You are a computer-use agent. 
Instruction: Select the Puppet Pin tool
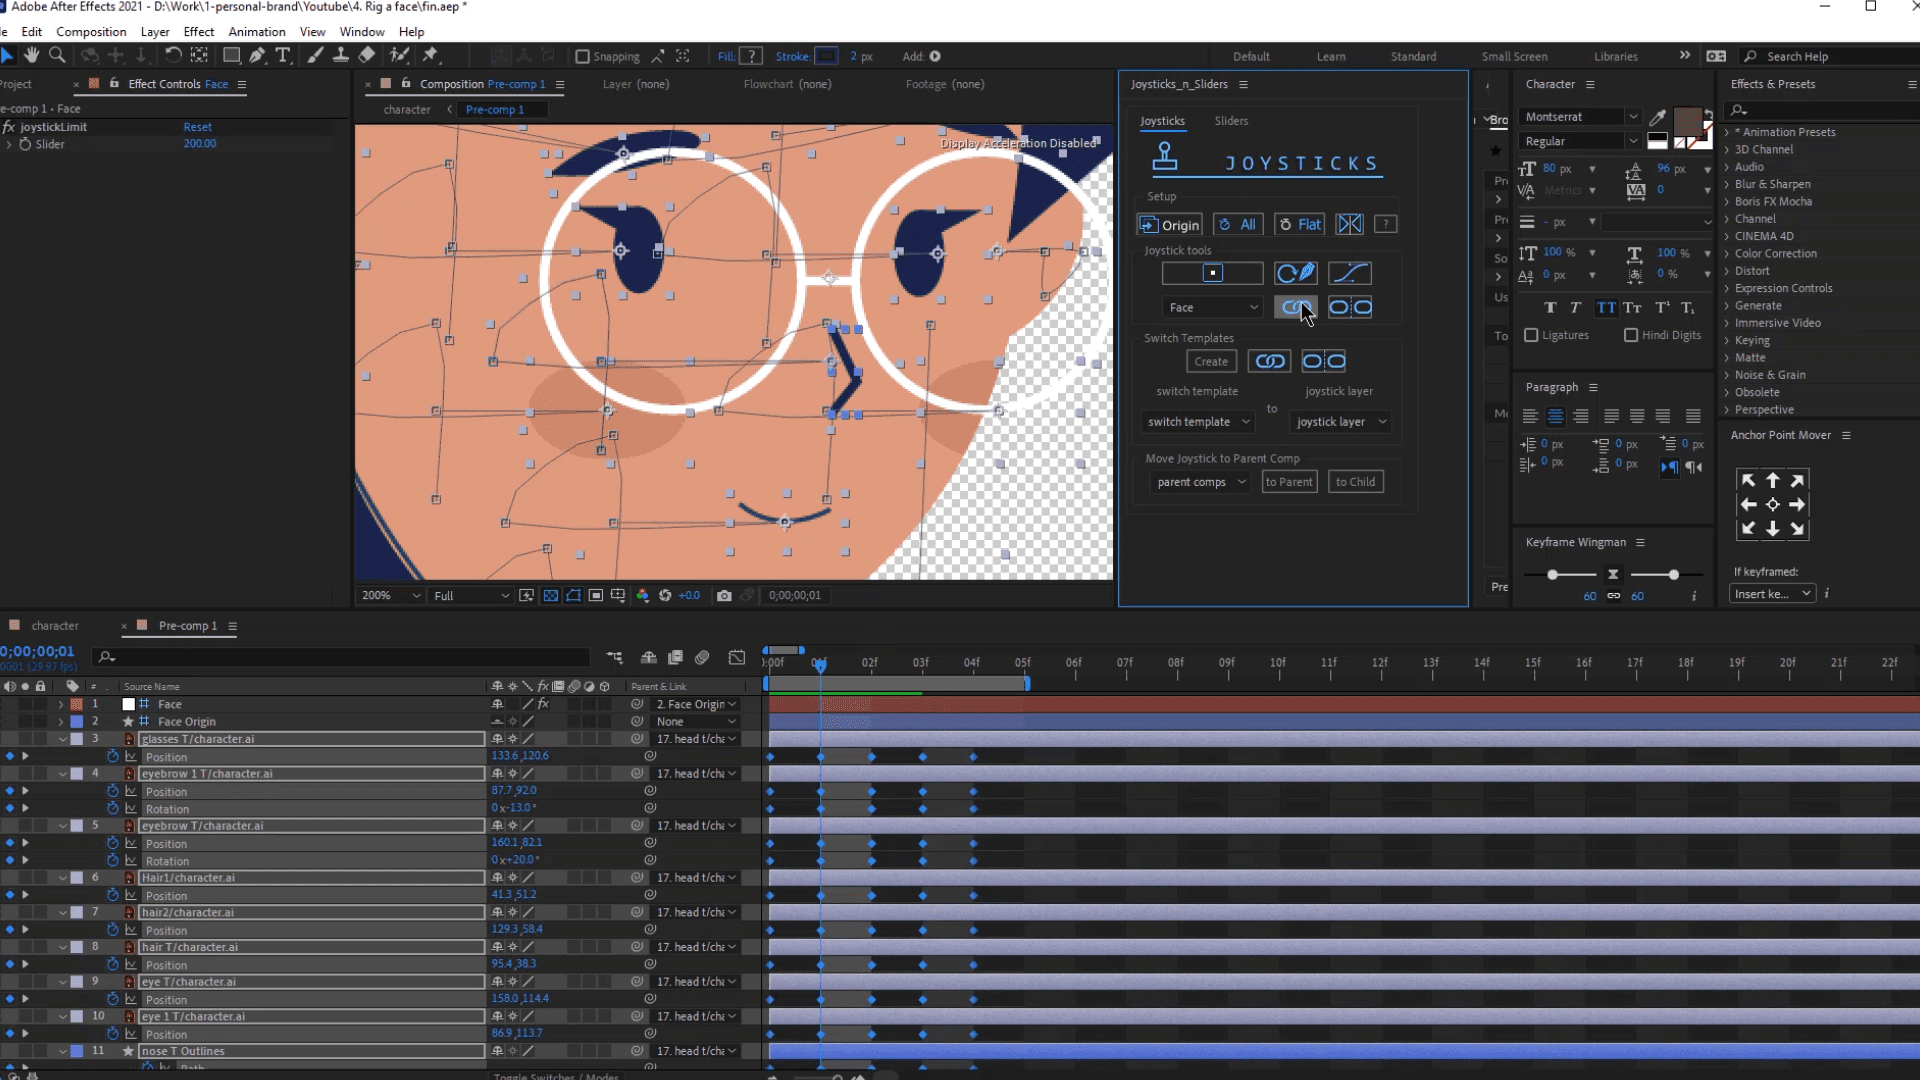tap(431, 56)
